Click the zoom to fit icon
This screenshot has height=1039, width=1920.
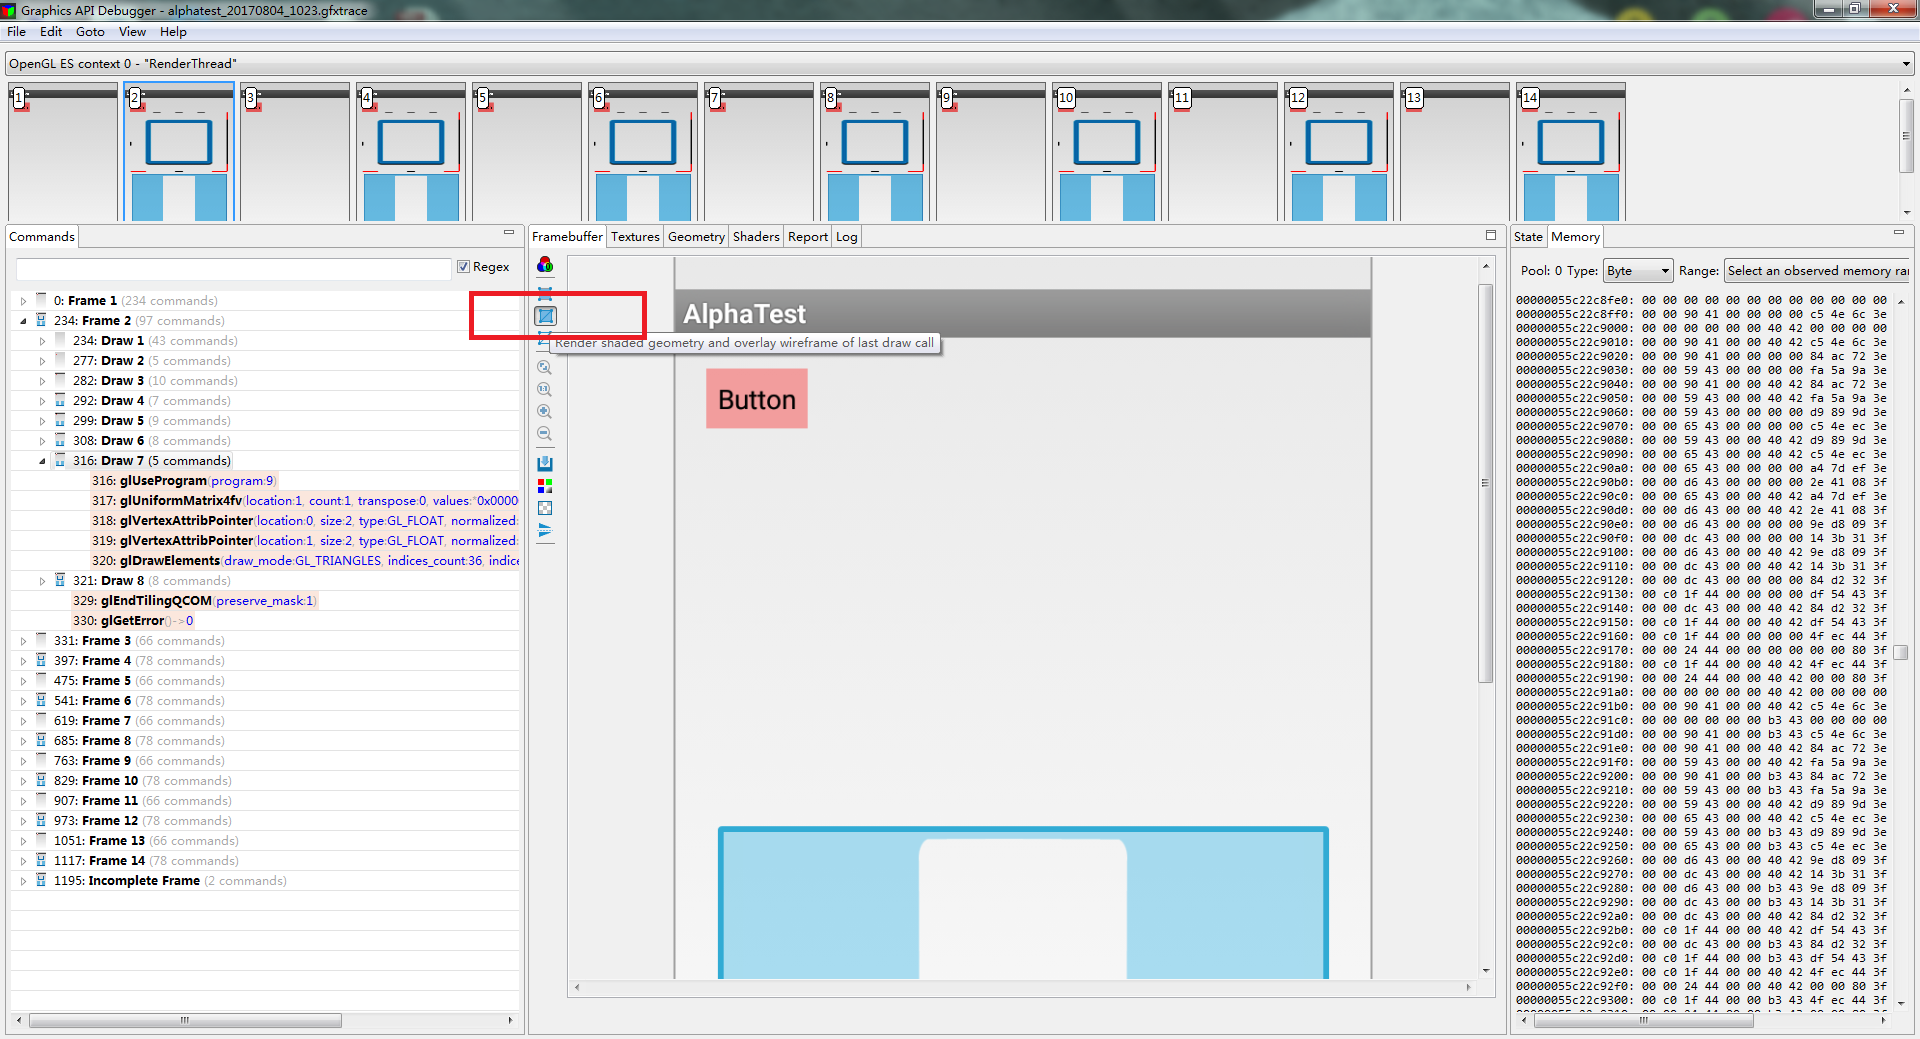point(545,367)
